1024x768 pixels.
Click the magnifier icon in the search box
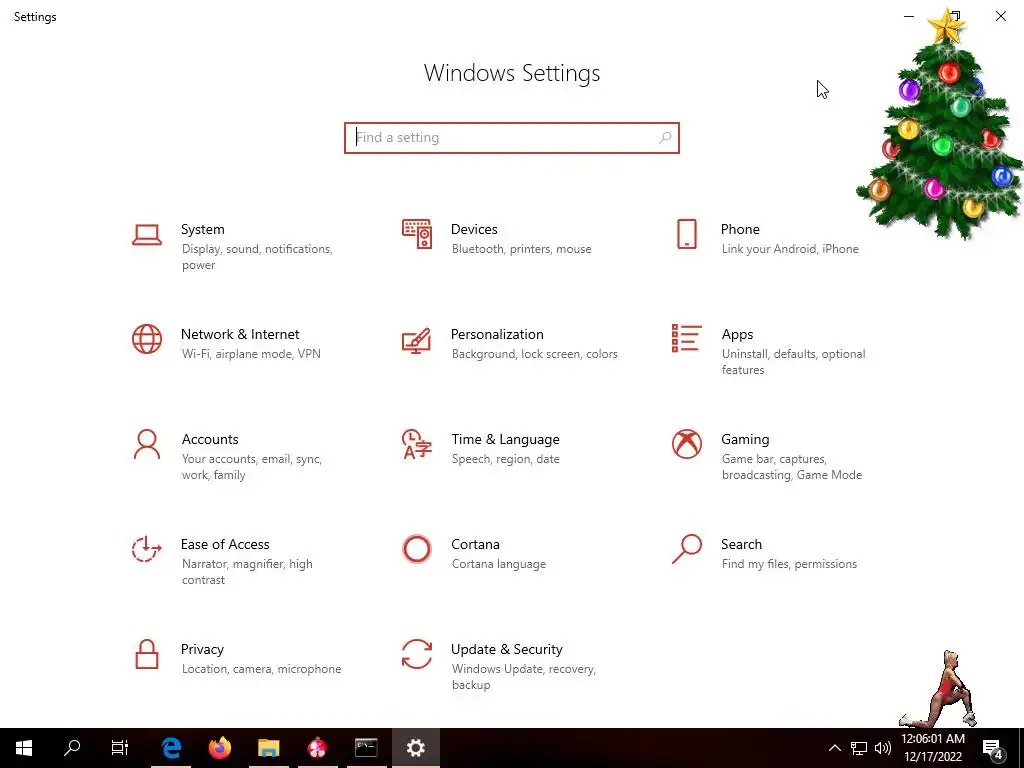[x=665, y=138]
